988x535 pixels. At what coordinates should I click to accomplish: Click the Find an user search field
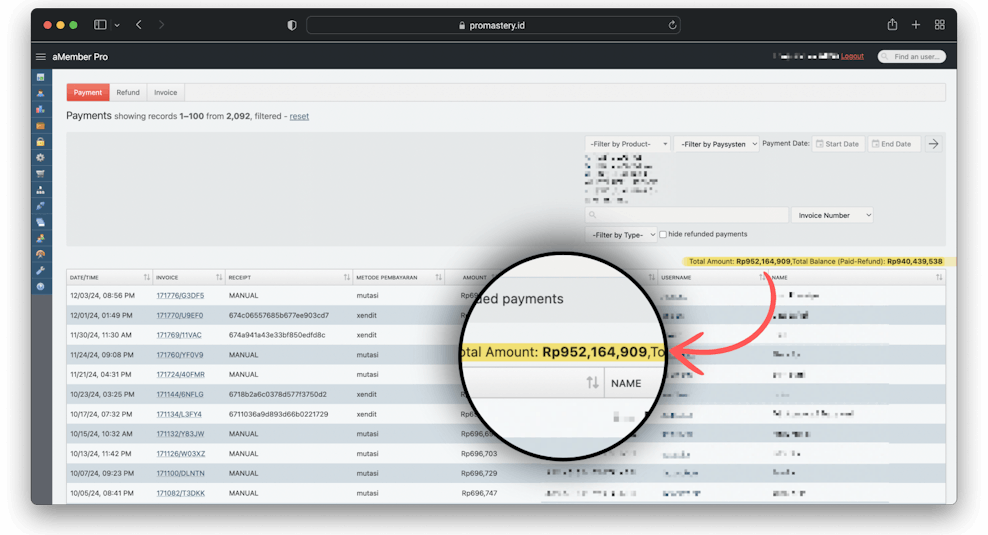click(912, 57)
